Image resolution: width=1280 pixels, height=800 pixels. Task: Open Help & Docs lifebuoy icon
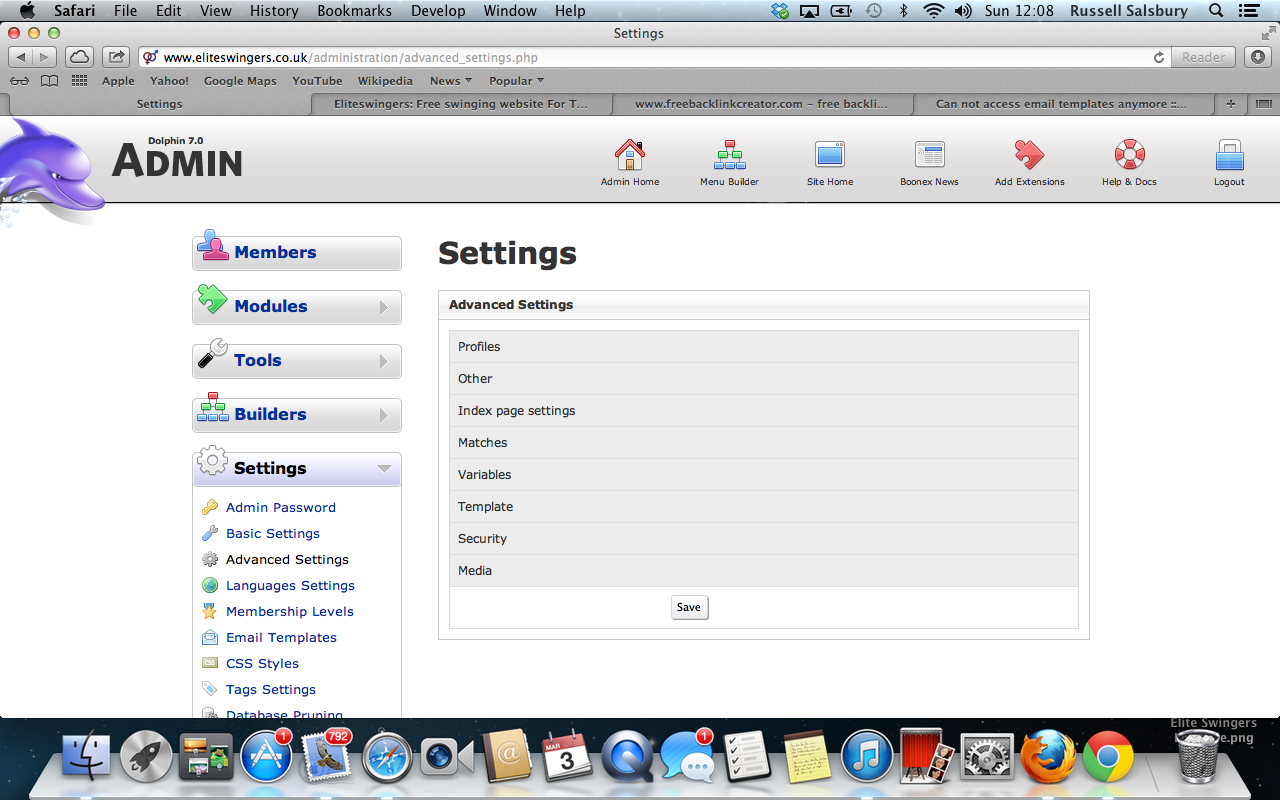(1129, 156)
